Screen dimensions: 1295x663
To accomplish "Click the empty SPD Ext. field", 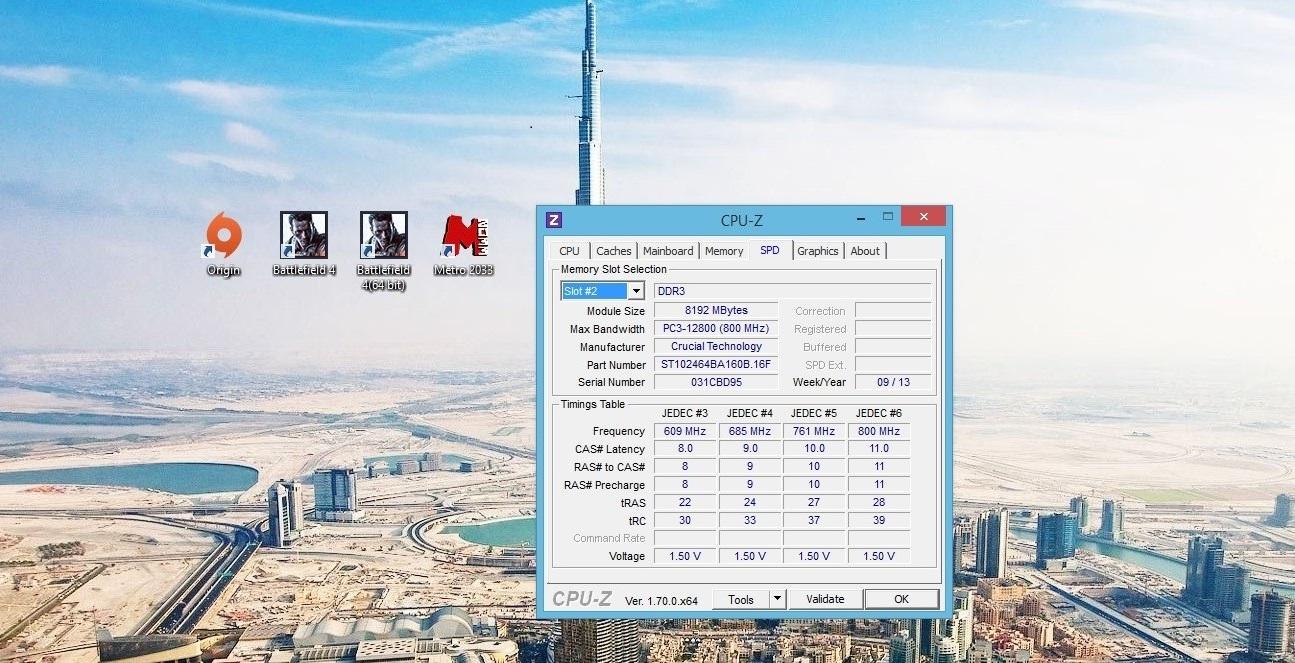I will tap(893, 365).
